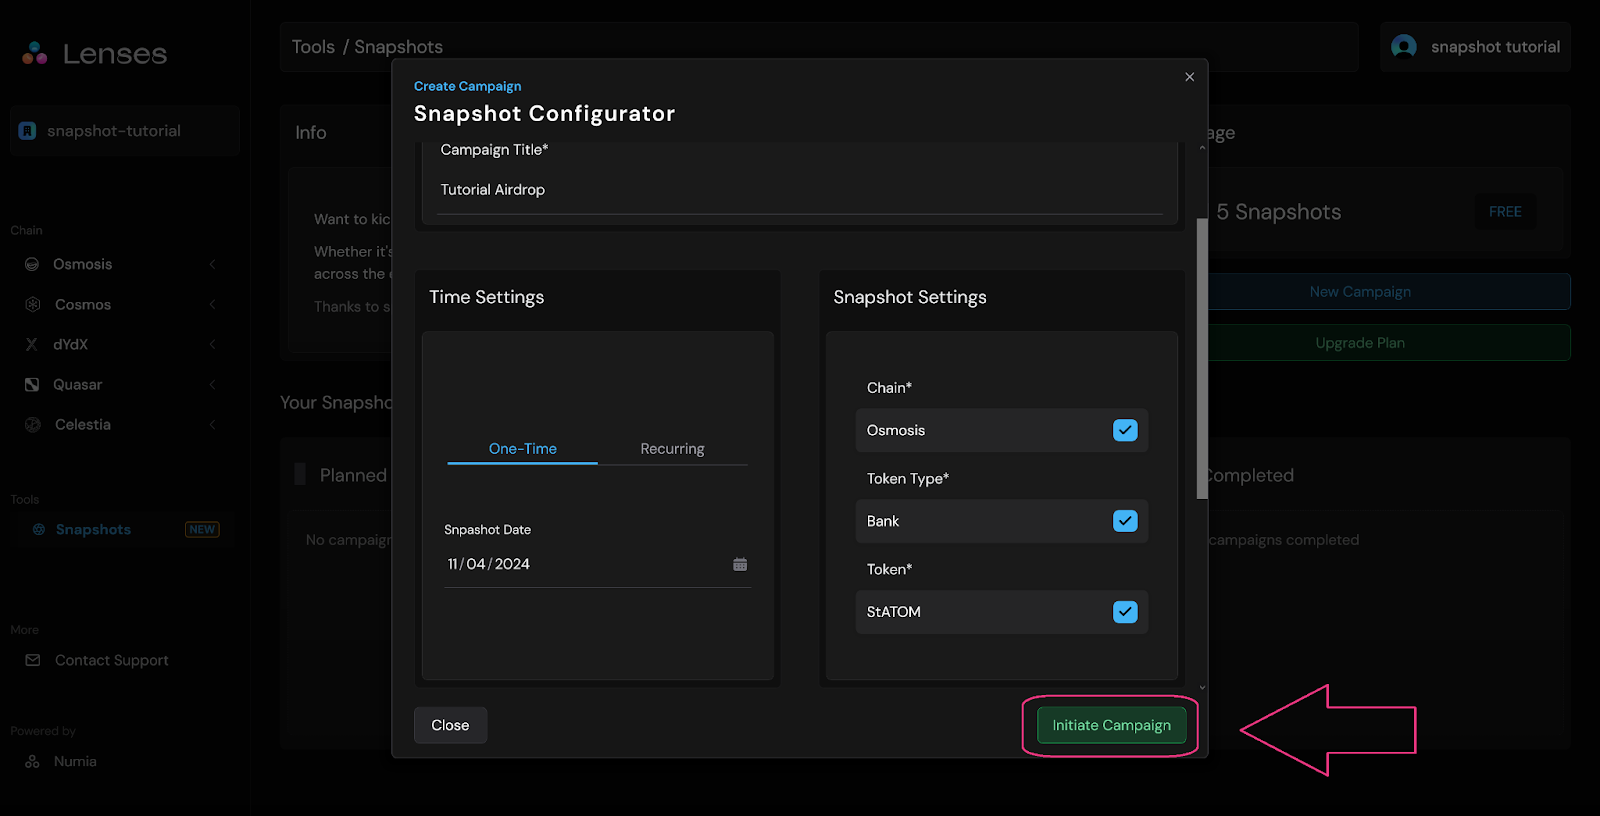Click the Tools breadcrumb link
The image size is (1600, 816).
(313, 47)
